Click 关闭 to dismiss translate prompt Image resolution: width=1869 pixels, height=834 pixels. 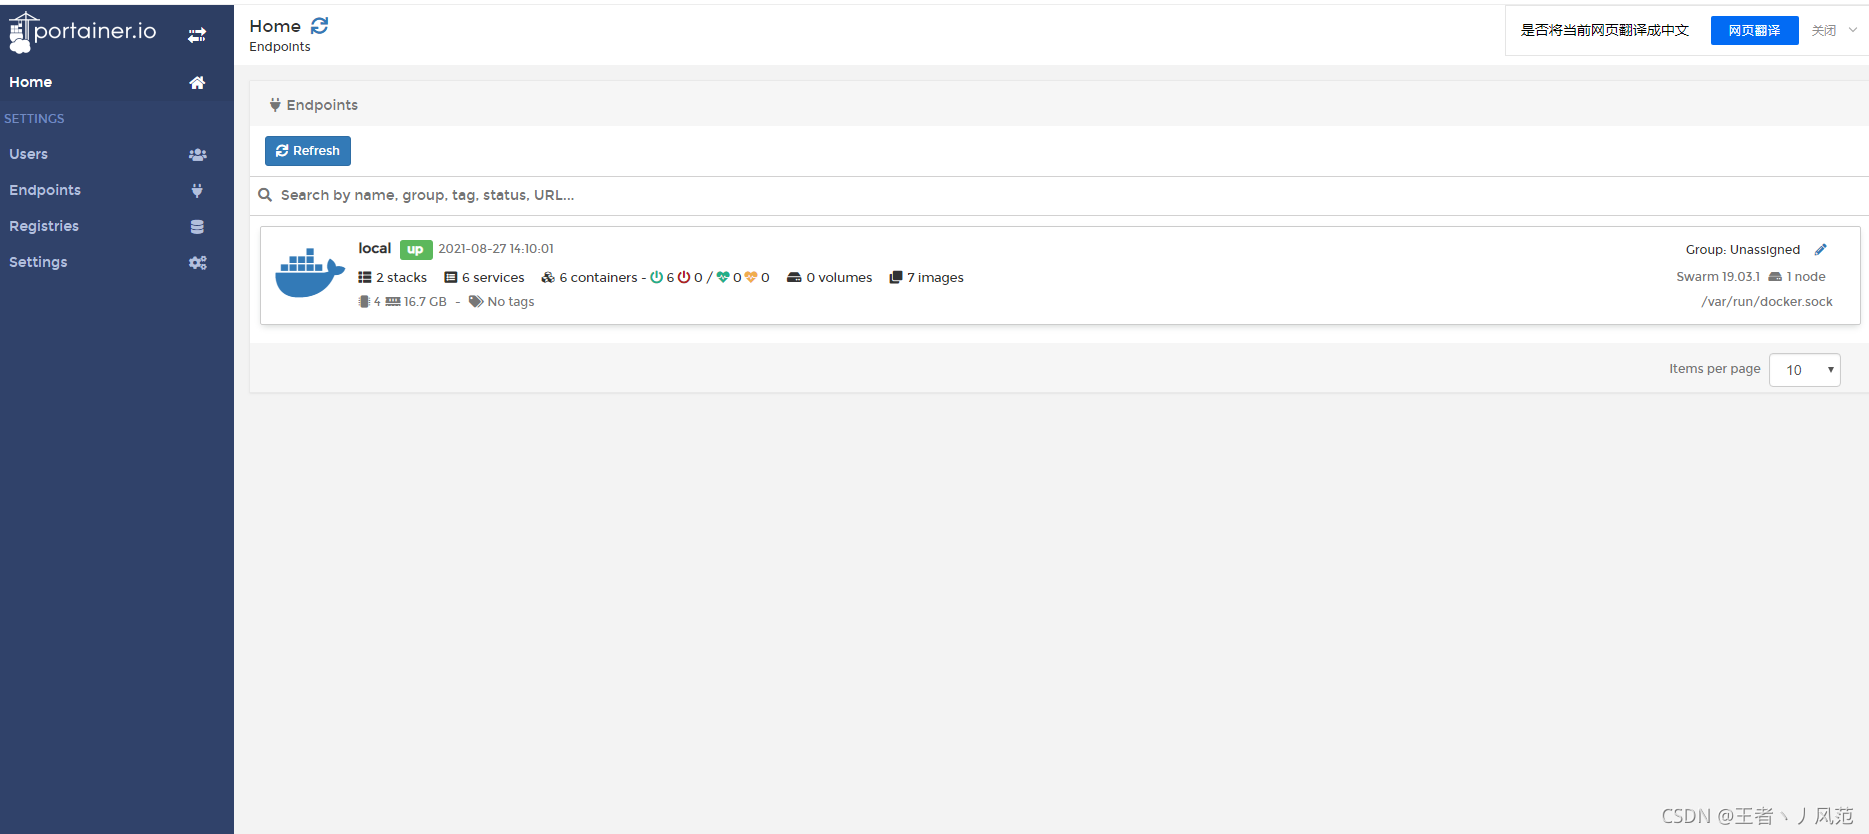[x=1824, y=31]
